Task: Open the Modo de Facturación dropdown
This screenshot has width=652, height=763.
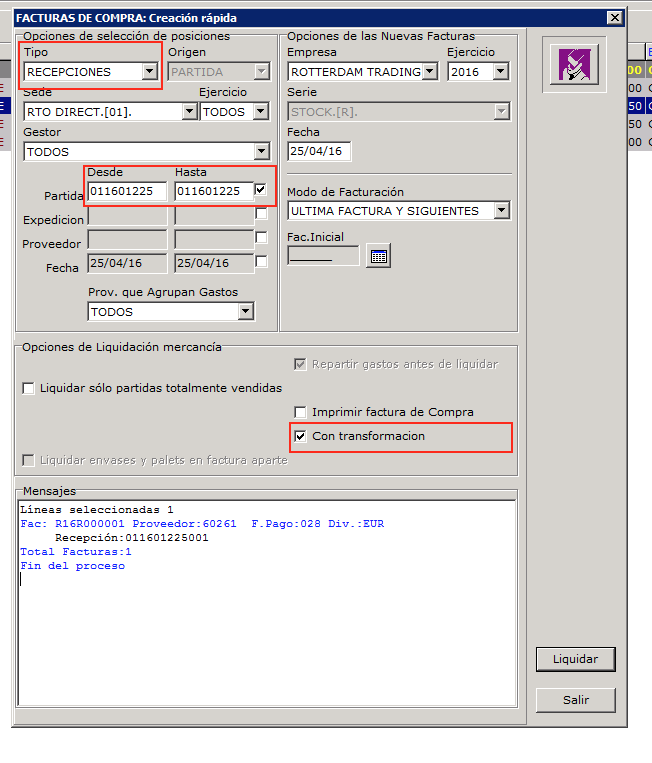Action: click(501, 211)
